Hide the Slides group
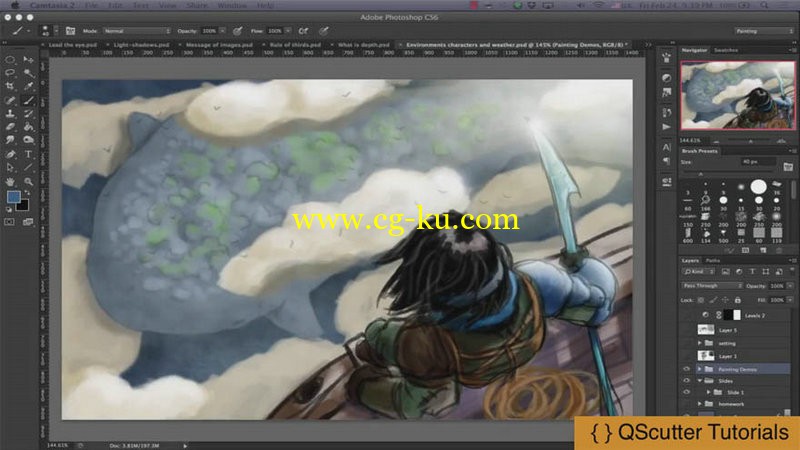 click(x=686, y=381)
